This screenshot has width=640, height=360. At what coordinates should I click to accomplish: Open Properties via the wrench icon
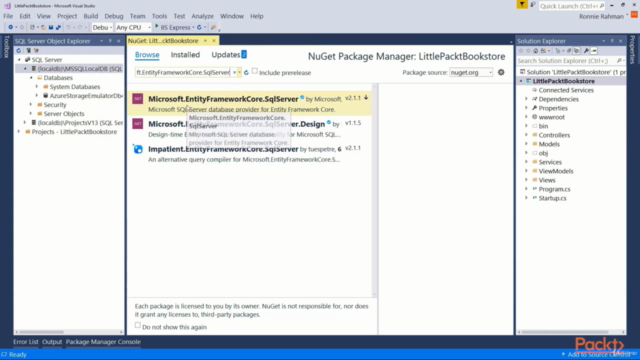[x=586, y=51]
